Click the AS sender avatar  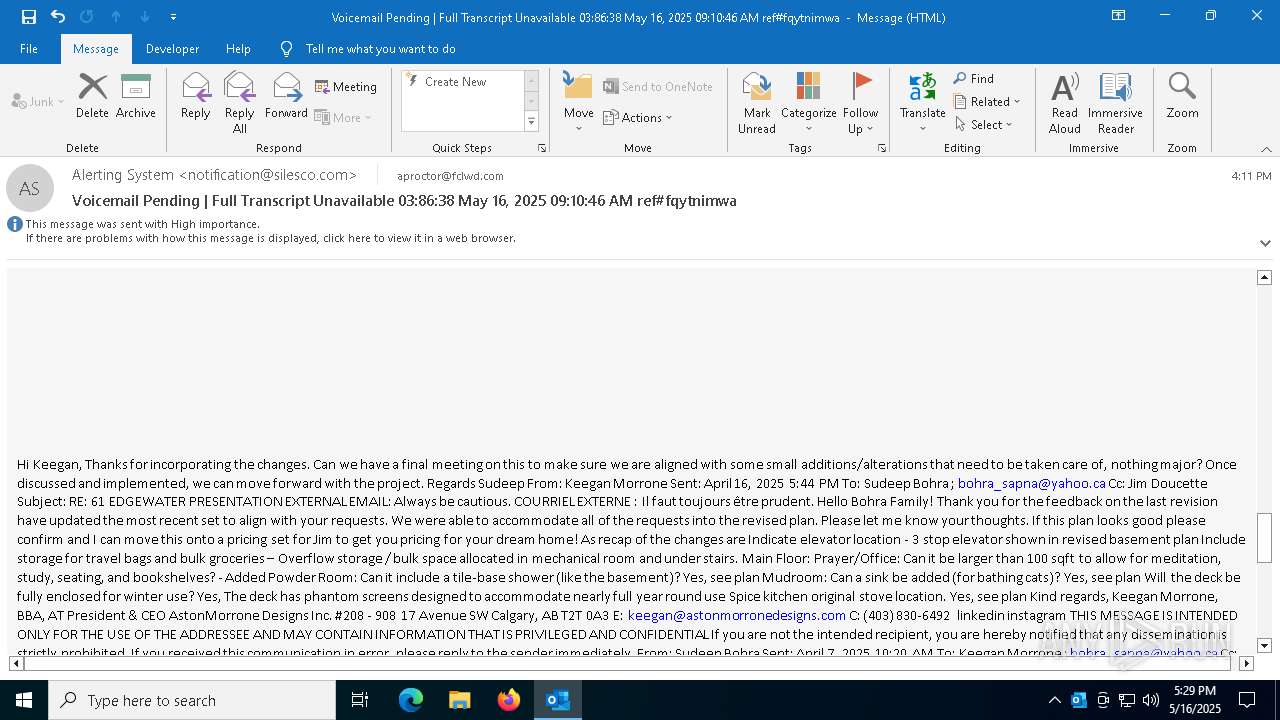[30, 188]
